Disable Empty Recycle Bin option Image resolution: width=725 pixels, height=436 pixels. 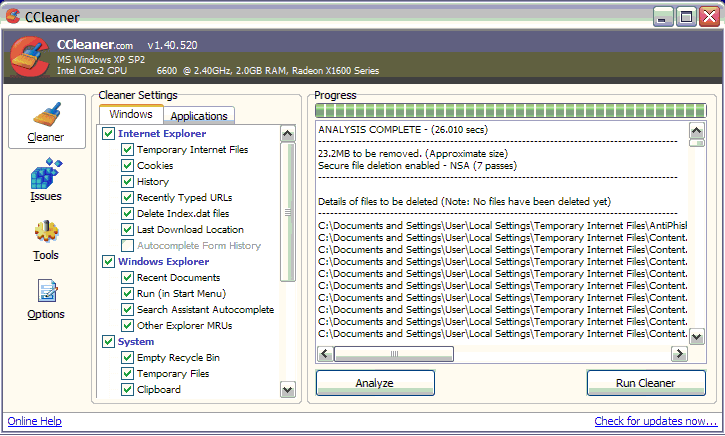point(127,358)
